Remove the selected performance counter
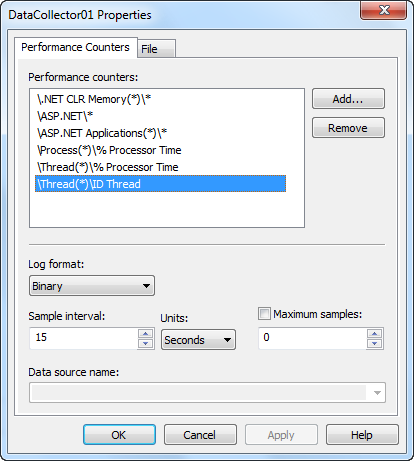 pos(348,128)
